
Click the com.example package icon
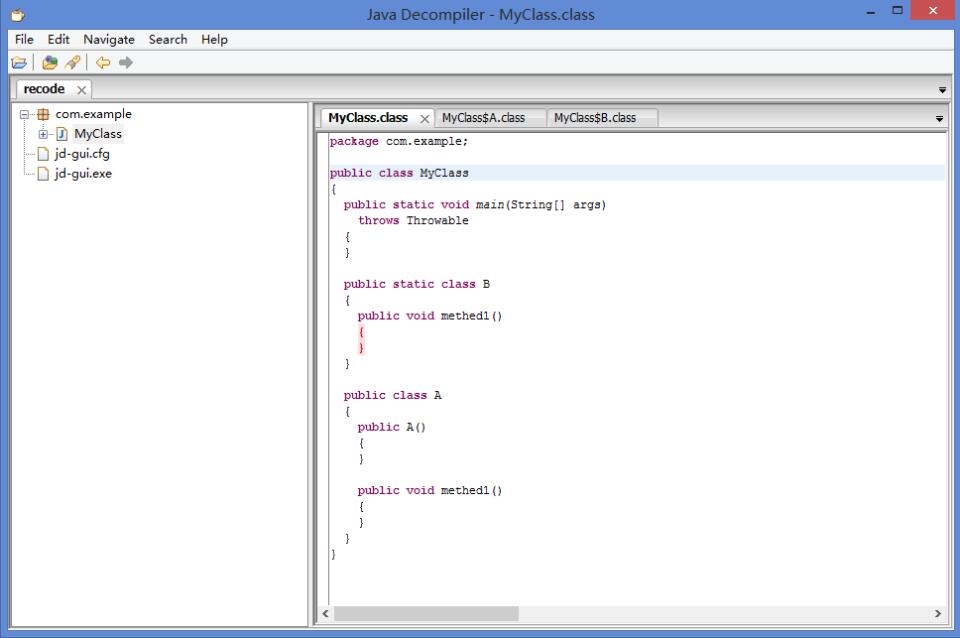pyautogui.click(x=43, y=114)
